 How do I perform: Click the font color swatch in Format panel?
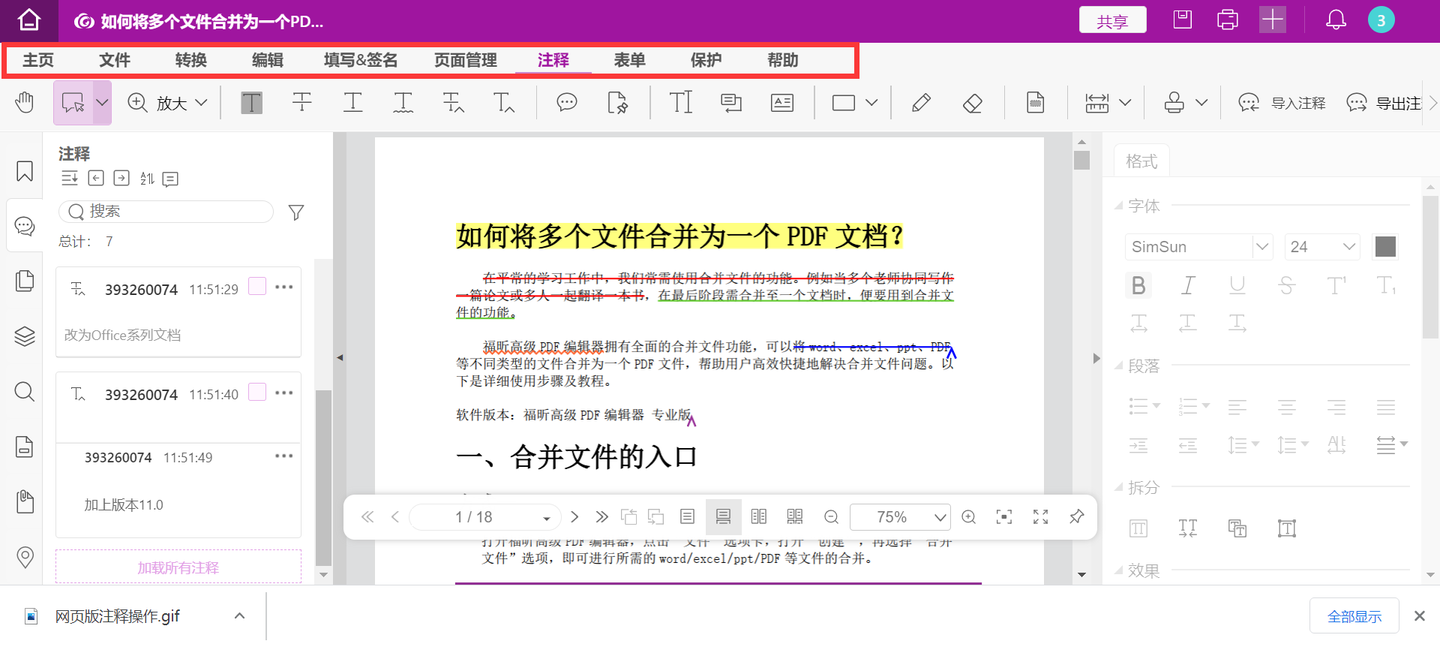pyautogui.click(x=1385, y=246)
